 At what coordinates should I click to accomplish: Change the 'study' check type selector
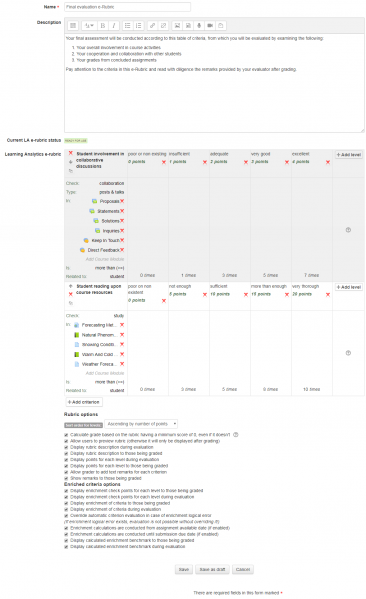[119, 316]
